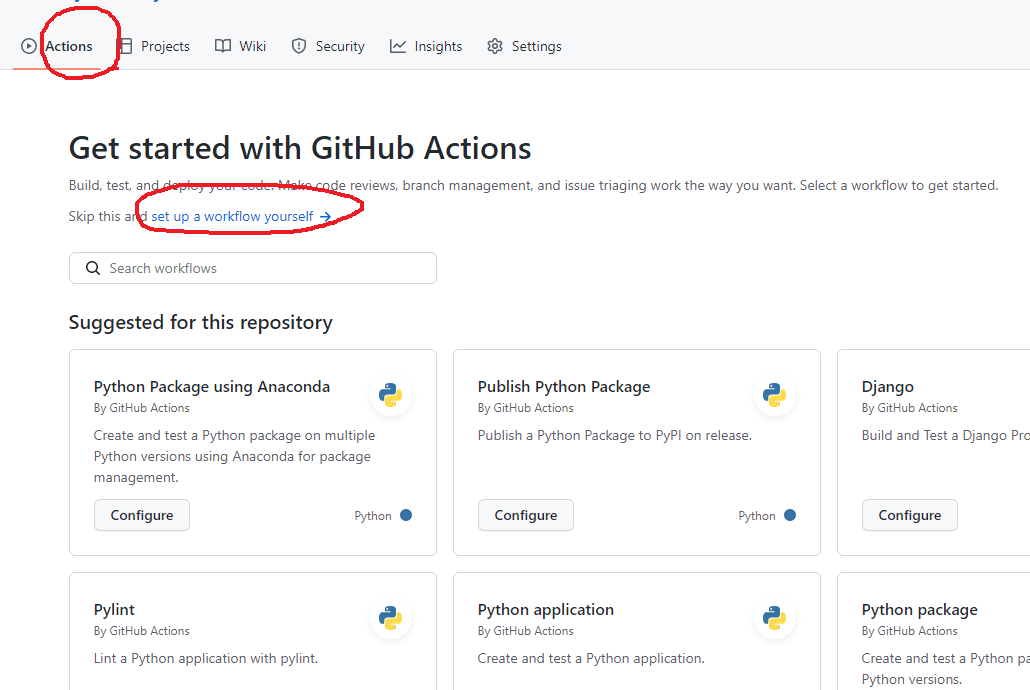Select the 'Pylint' card title
The width and height of the screenshot is (1030, 690).
point(114,609)
